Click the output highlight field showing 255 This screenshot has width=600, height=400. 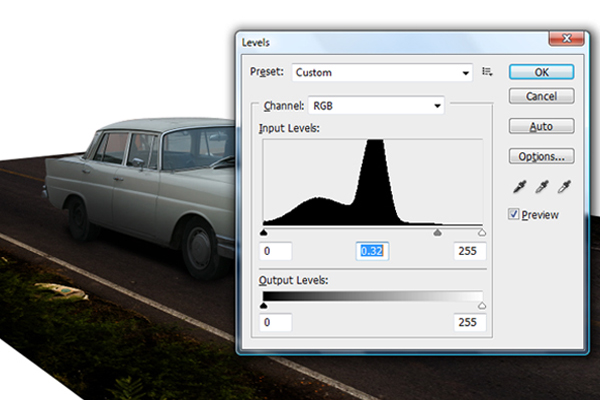click(470, 322)
